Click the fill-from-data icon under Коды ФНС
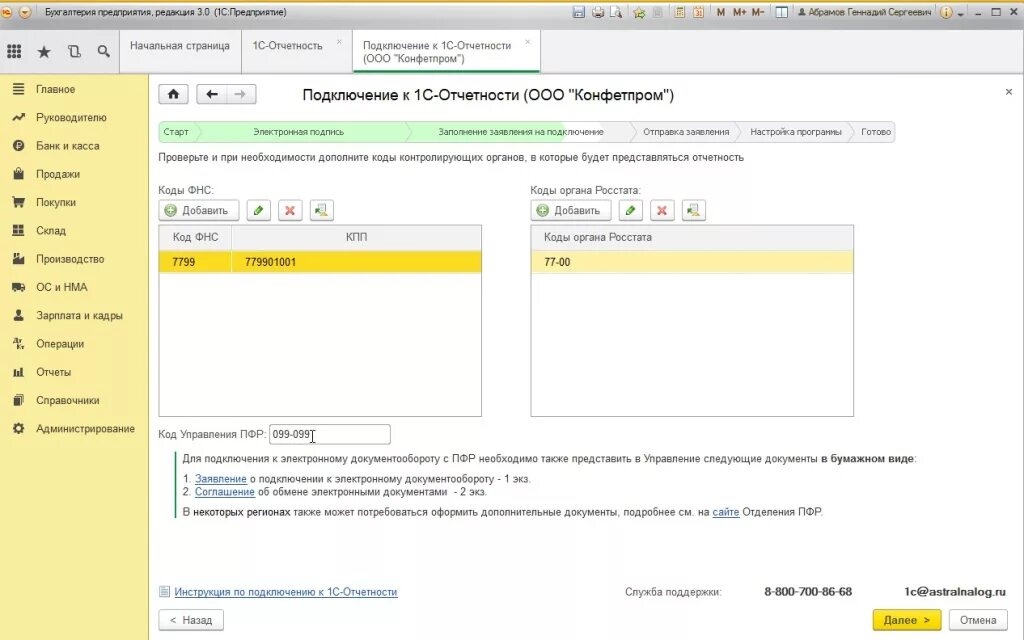This screenshot has height=640, width=1024. [x=321, y=210]
